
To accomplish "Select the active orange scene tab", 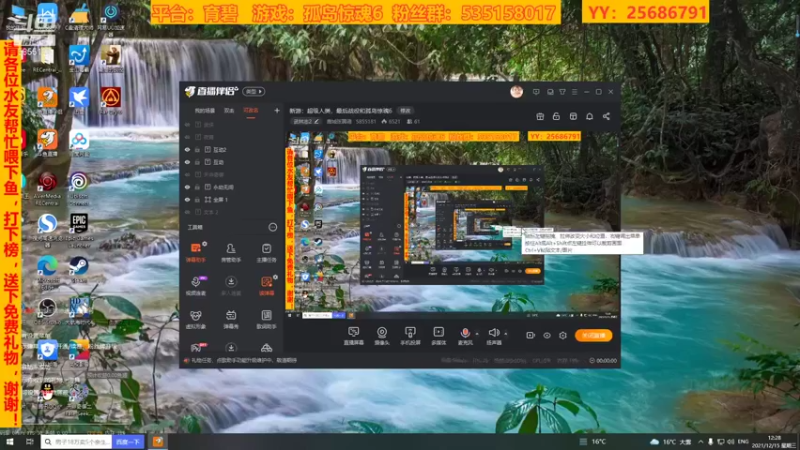I will coord(251,111).
